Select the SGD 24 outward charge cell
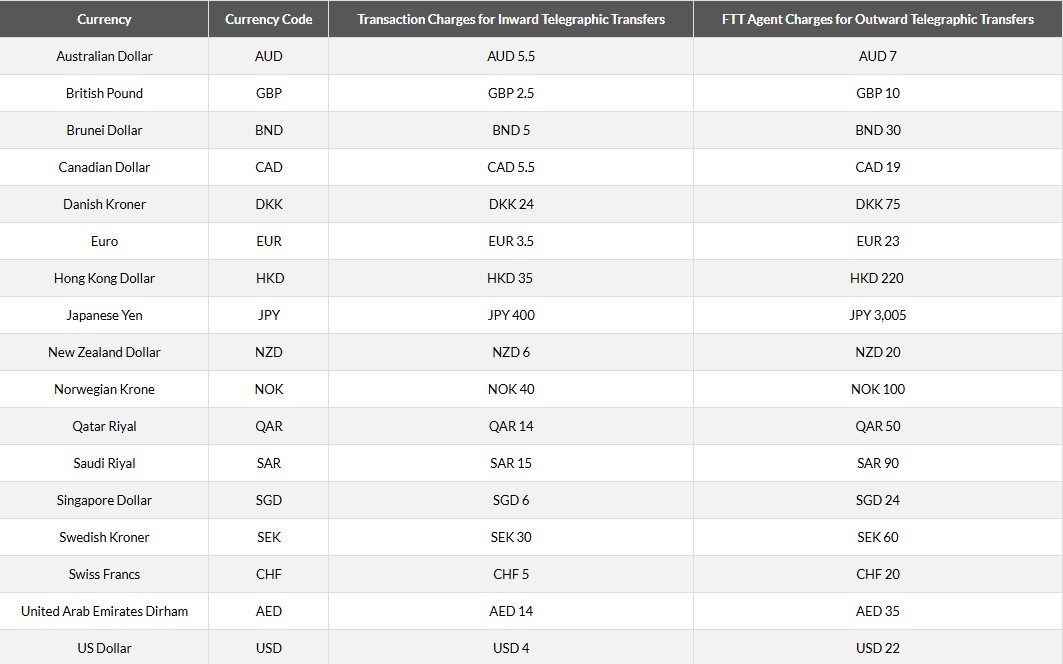The image size is (1063, 664). (x=877, y=500)
